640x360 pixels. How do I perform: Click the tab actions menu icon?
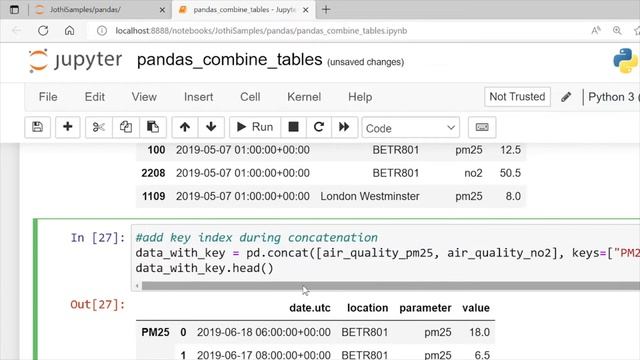(x=14, y=10)
